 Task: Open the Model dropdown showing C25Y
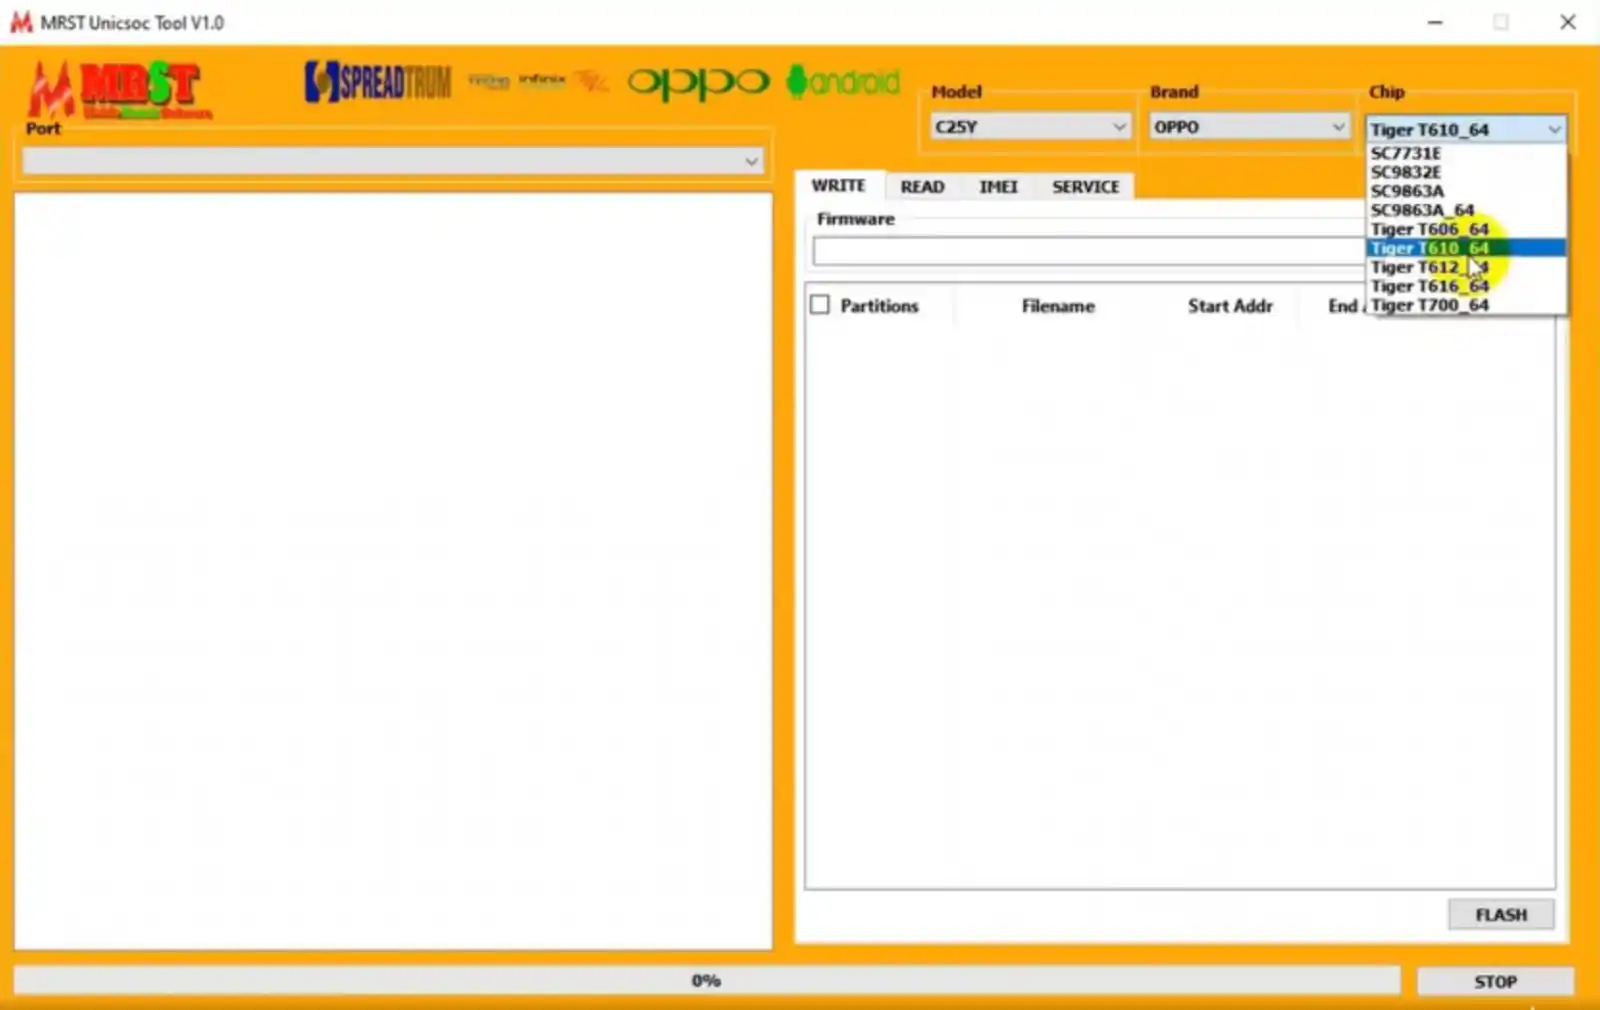[1030, 127]
